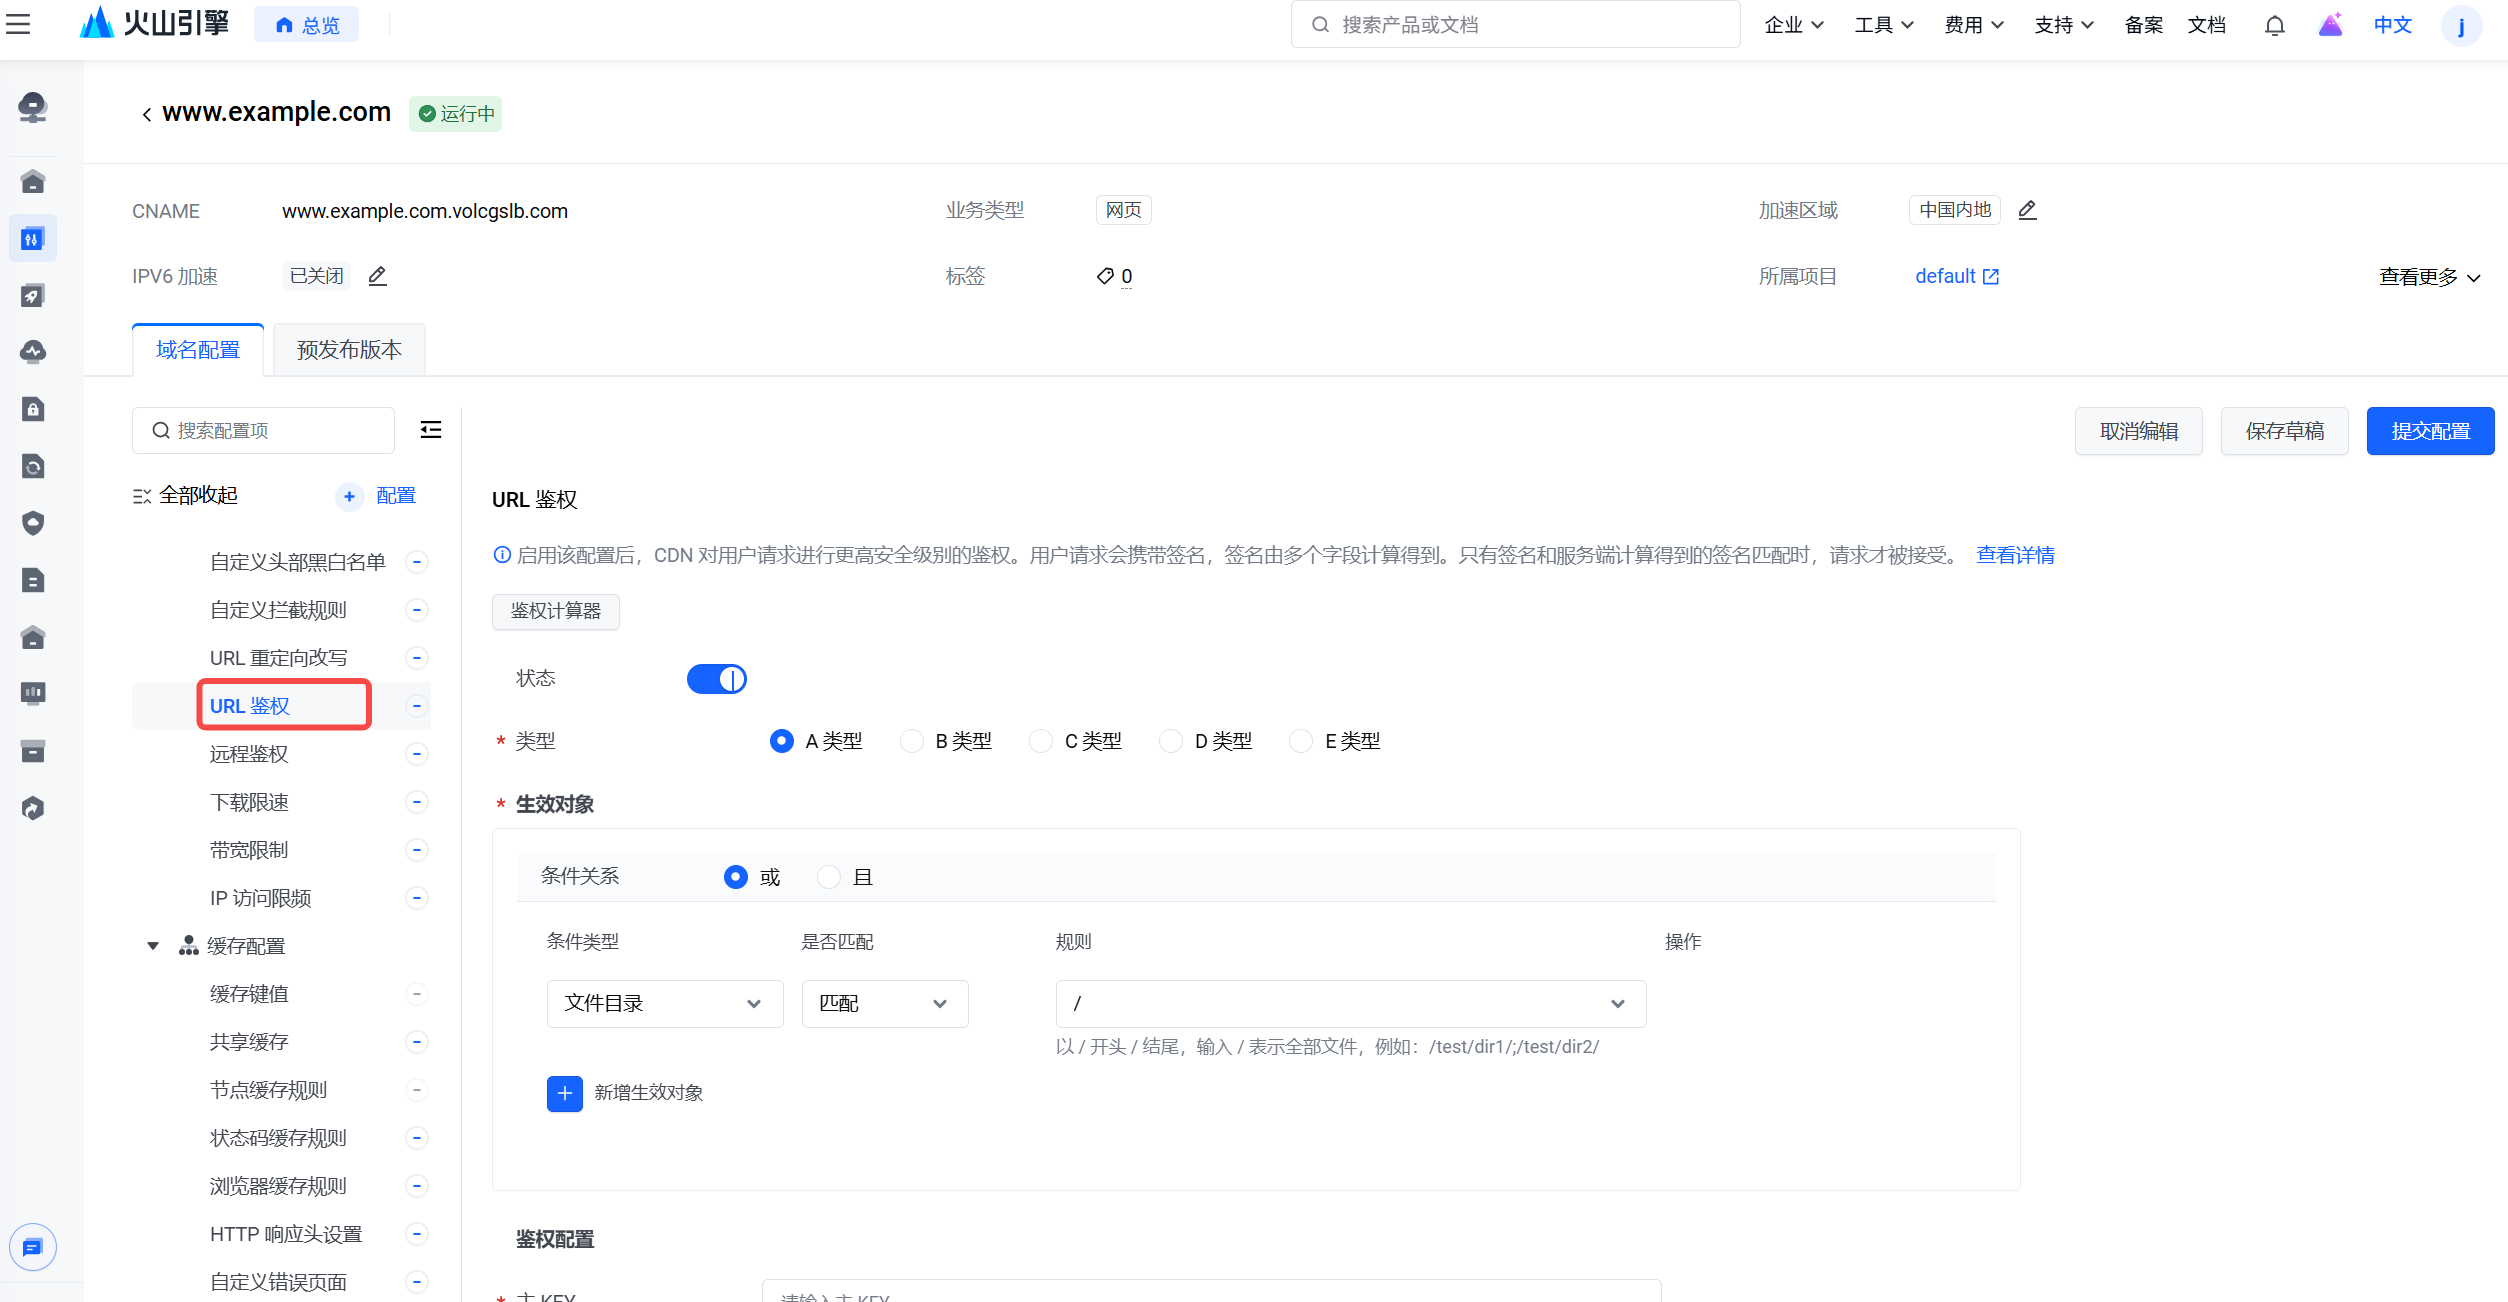Click the edit pencil next to 中国内地
This screenshot has height=1302, width=2508.
coord(2027,210)
